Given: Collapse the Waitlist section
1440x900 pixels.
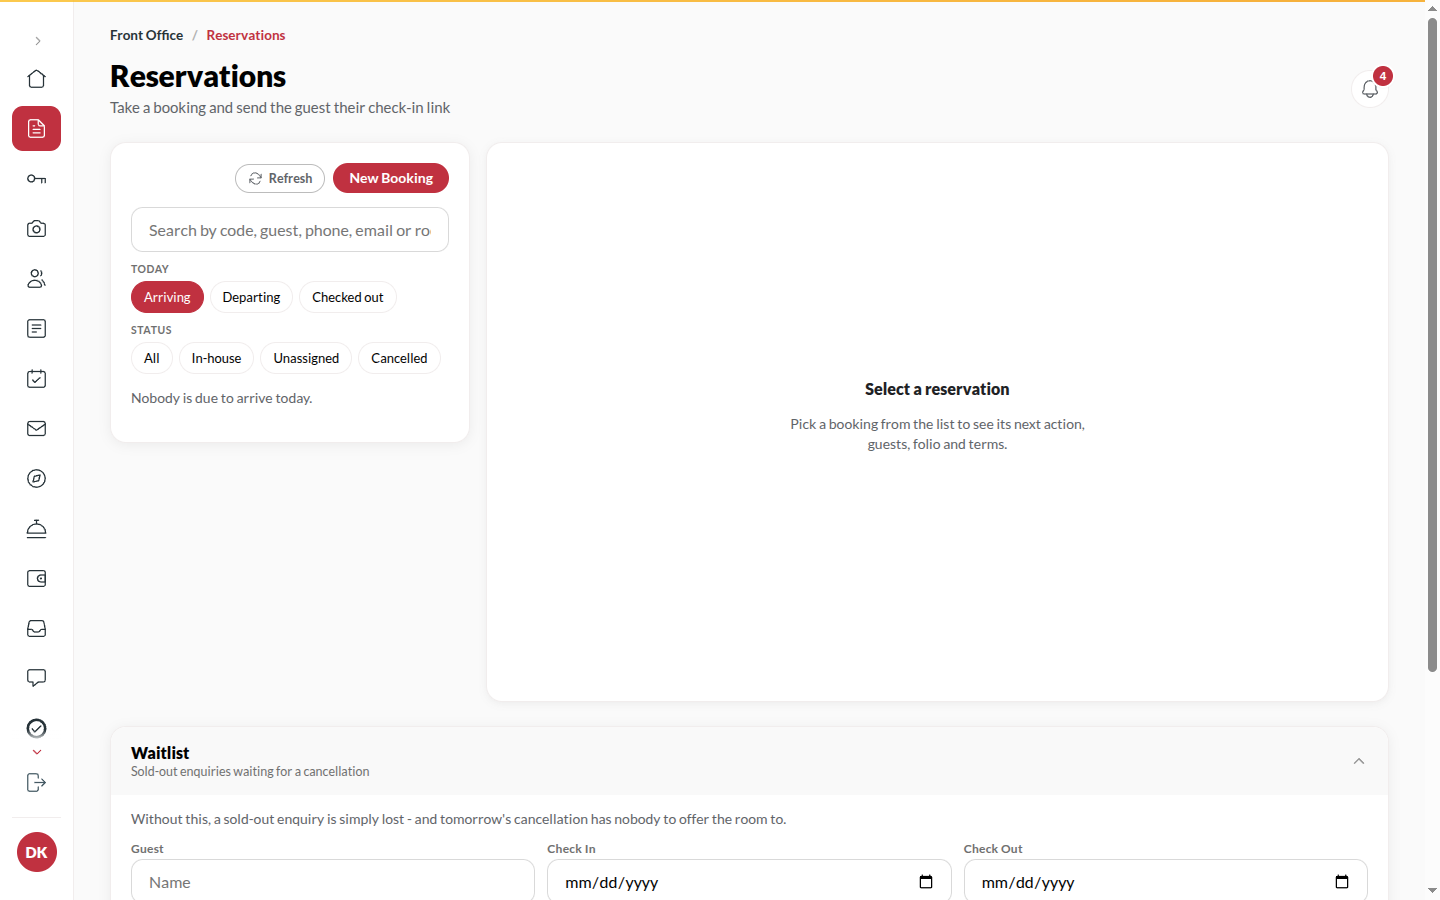Looking at the screenshot, I should 1359,761.
